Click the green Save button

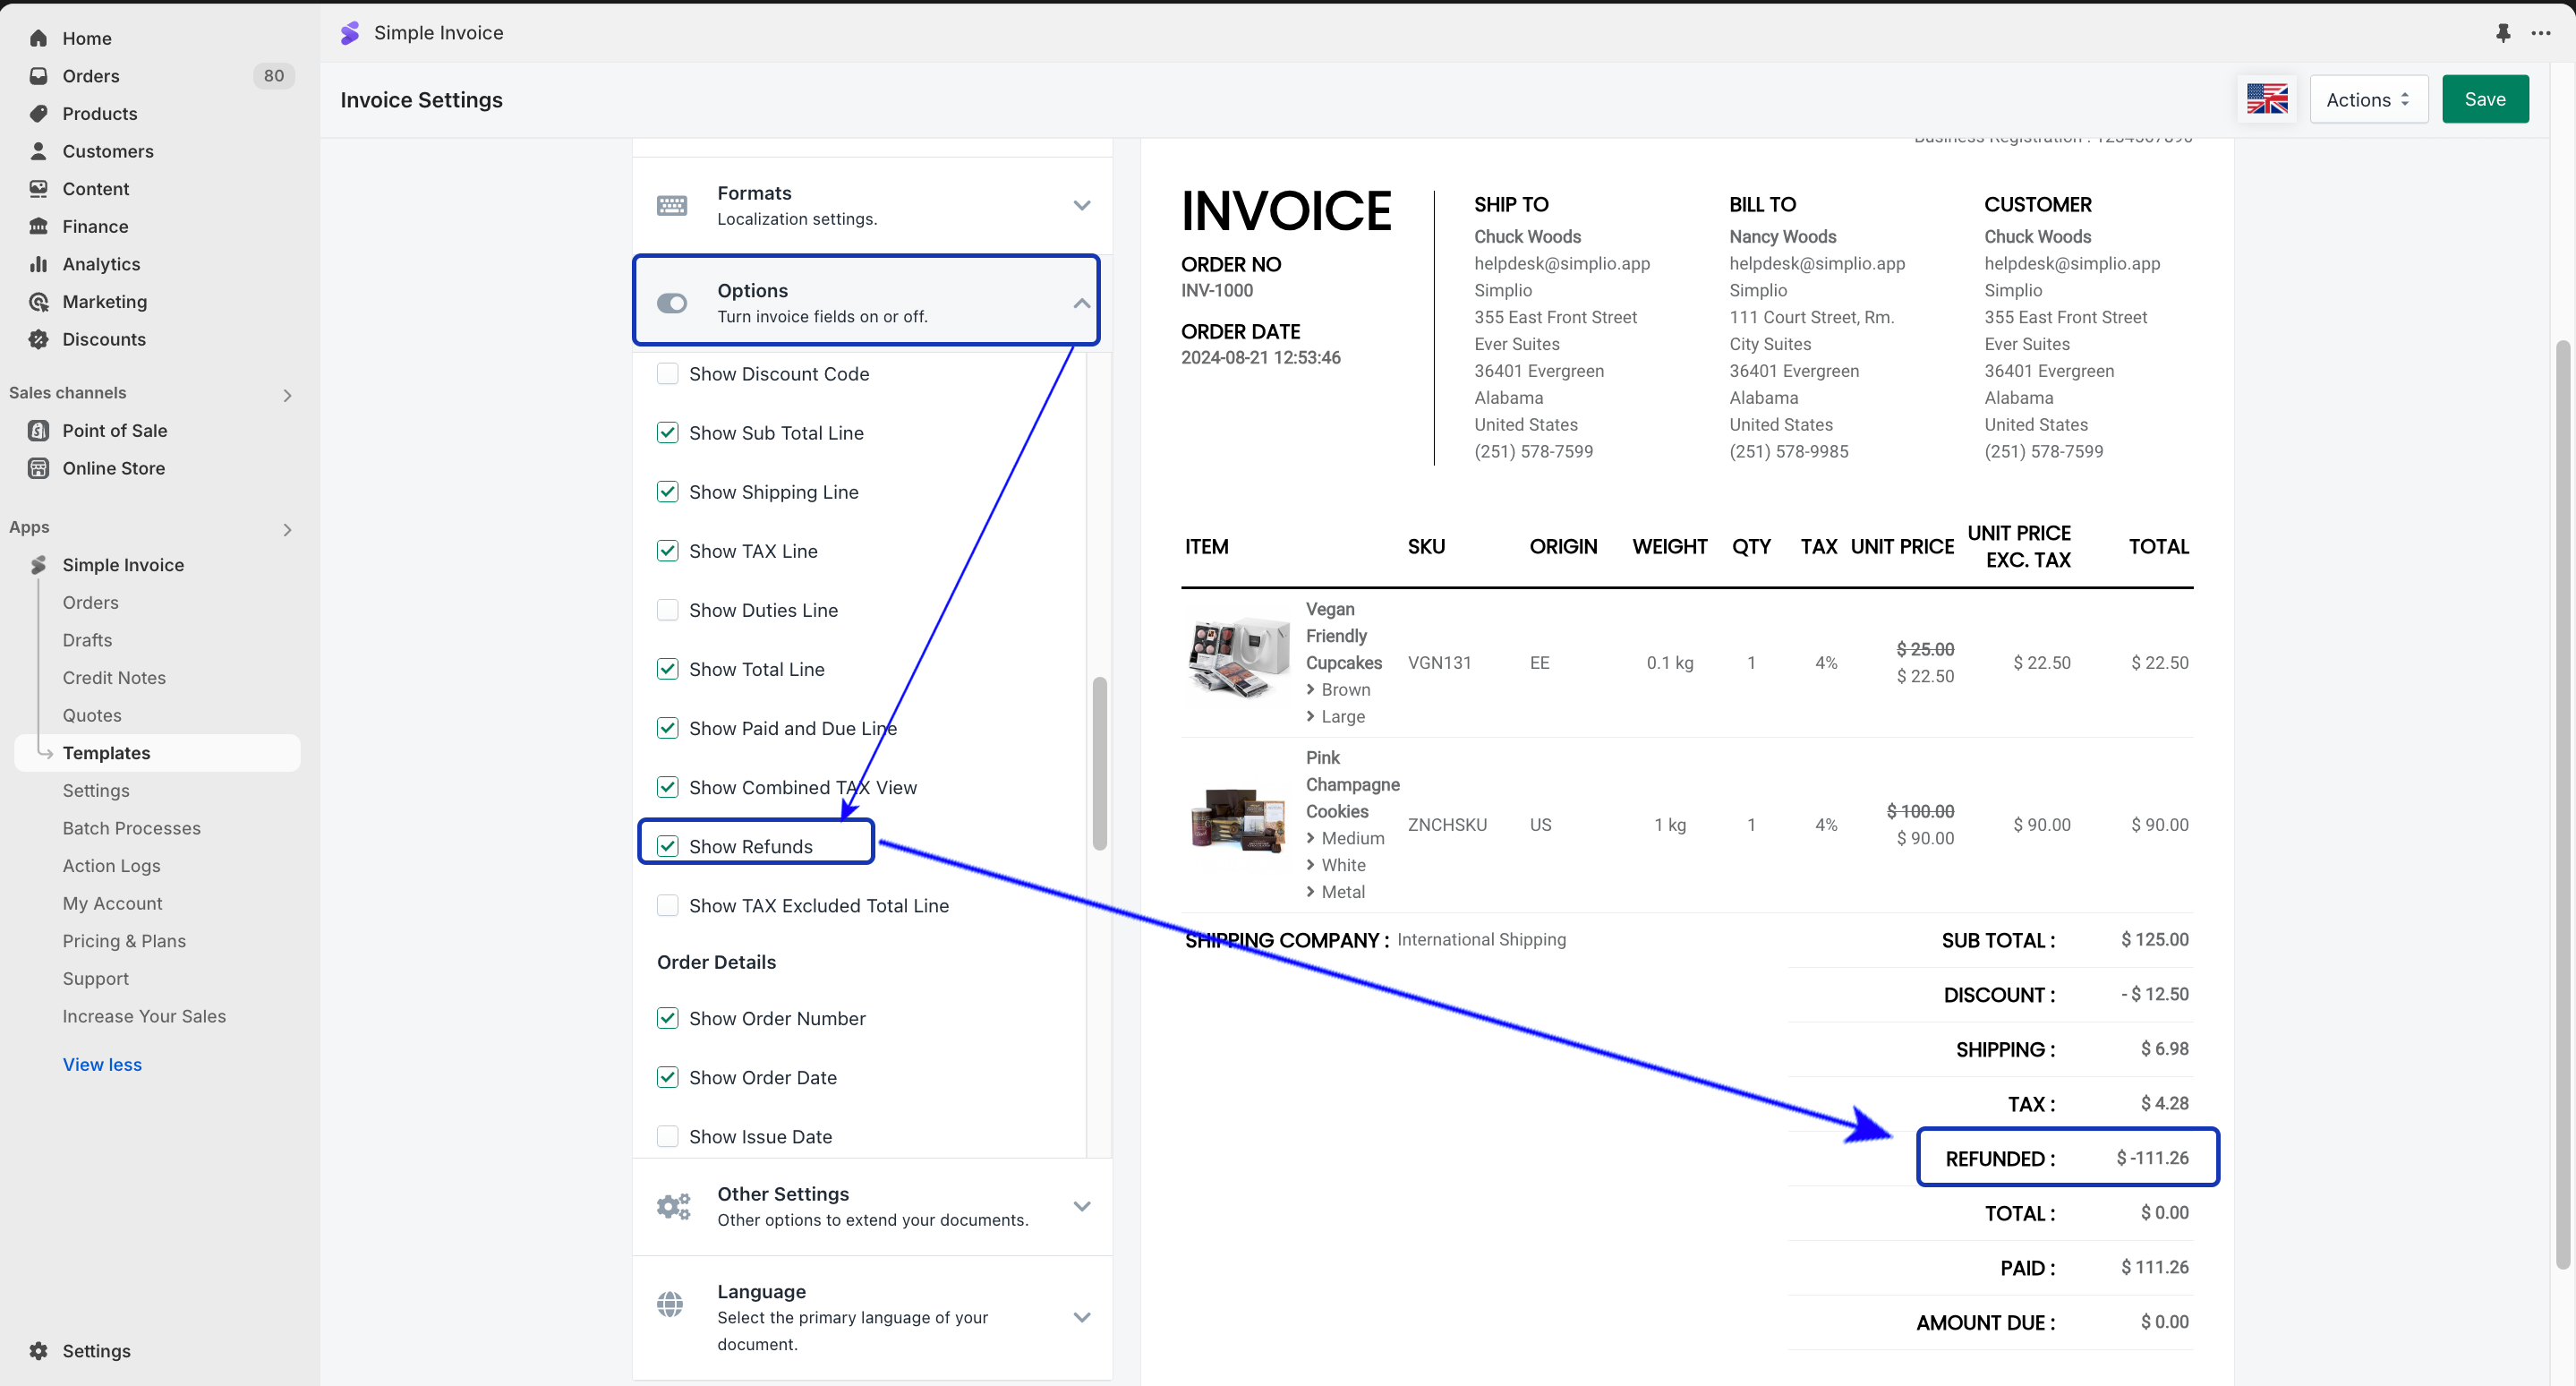2484,99
